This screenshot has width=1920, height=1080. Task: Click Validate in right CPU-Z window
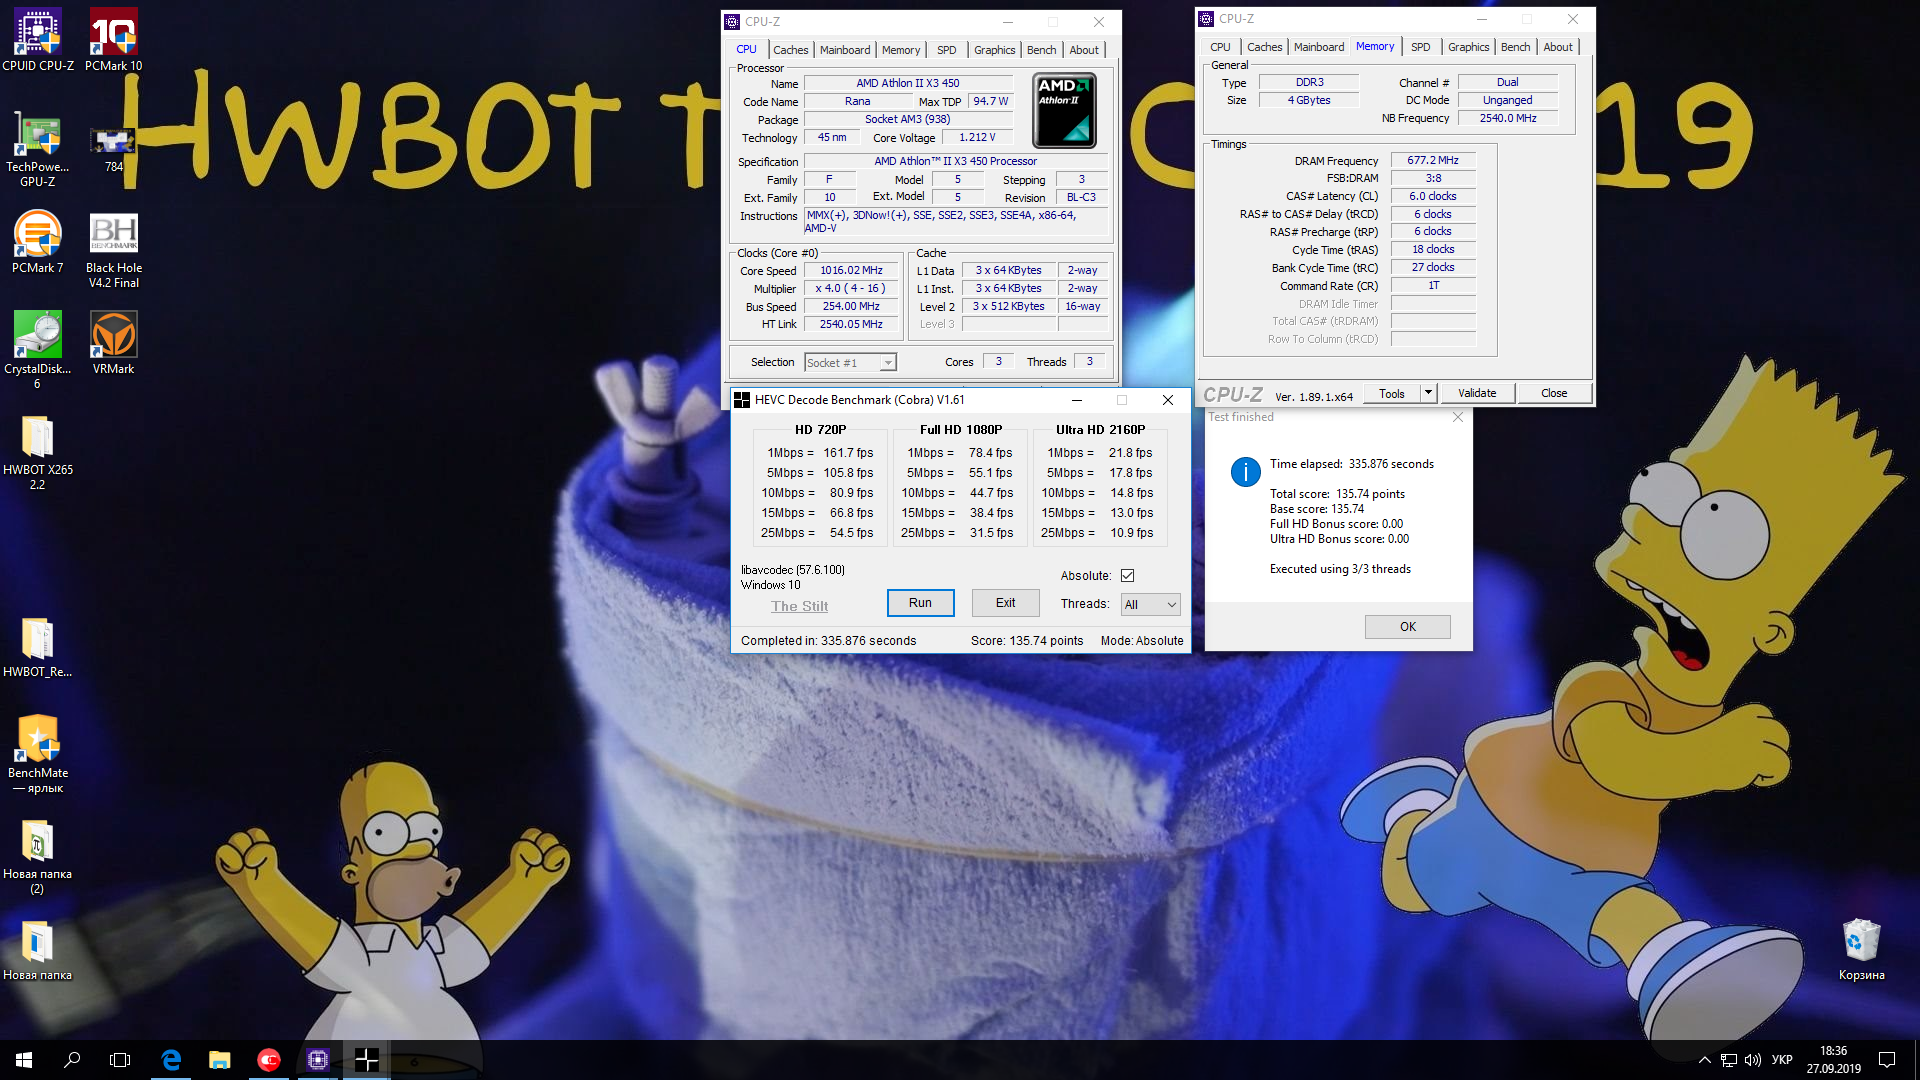point(1477,393)
